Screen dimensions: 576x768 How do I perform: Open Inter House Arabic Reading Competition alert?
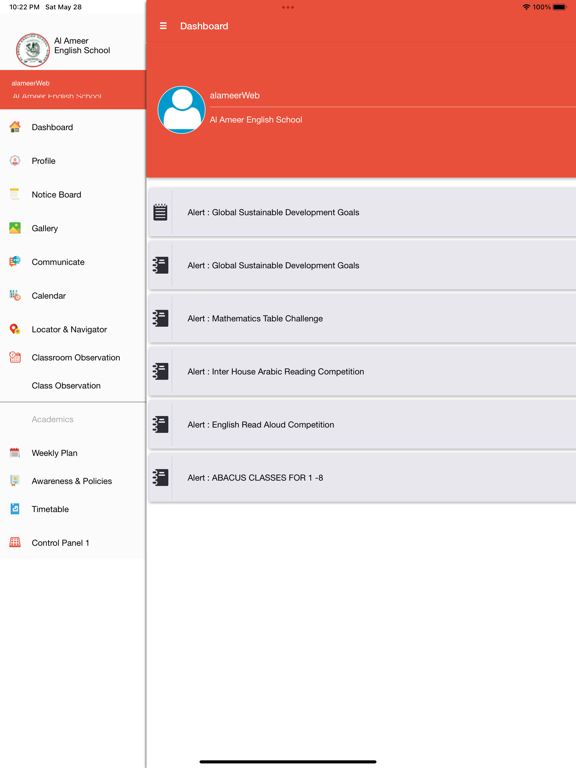(362, 371)
